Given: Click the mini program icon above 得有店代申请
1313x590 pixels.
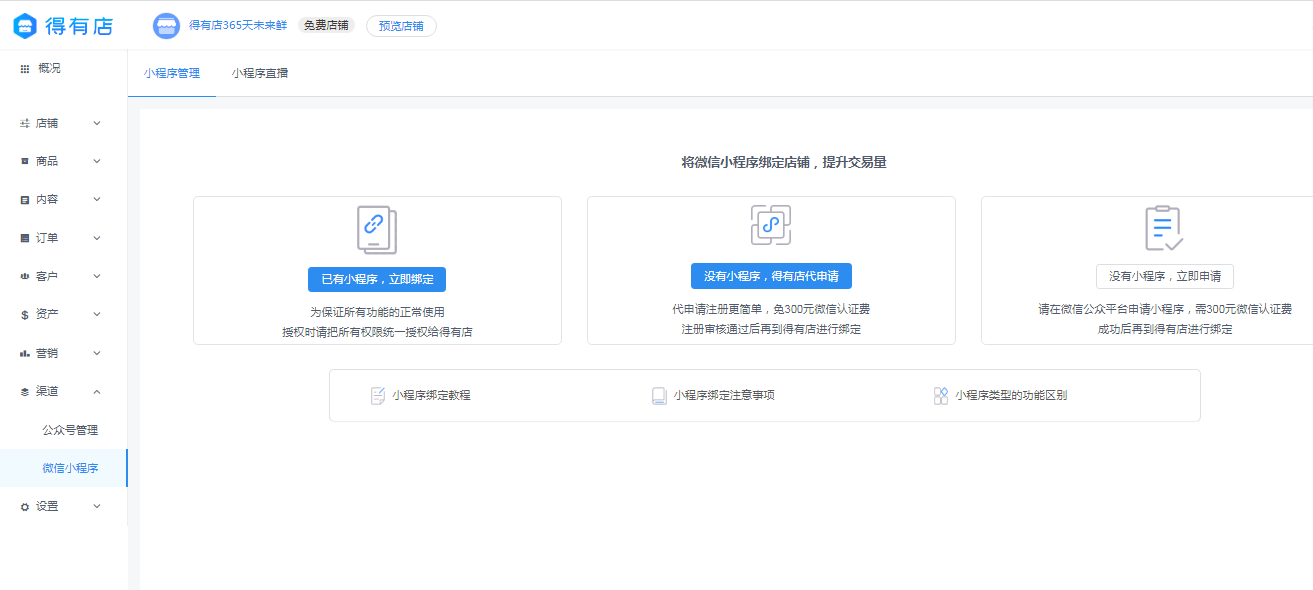Looking at the screenshot, I should [x=771, y=225].
